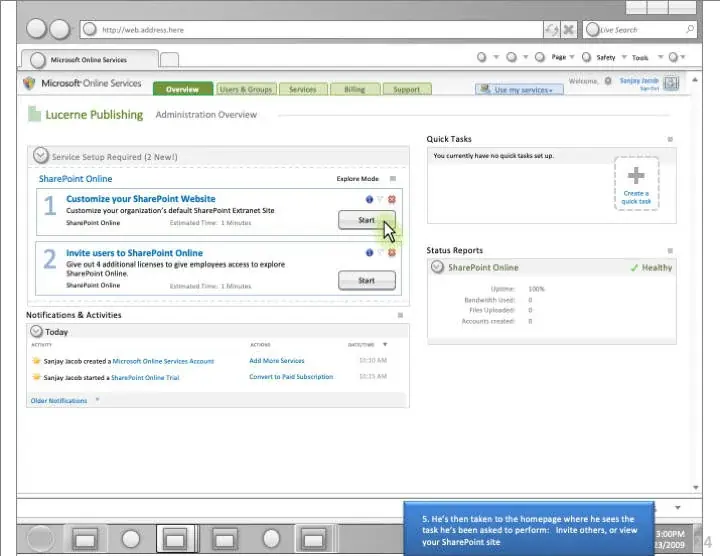Toggle the Explore Mode switch

[393, 179]
